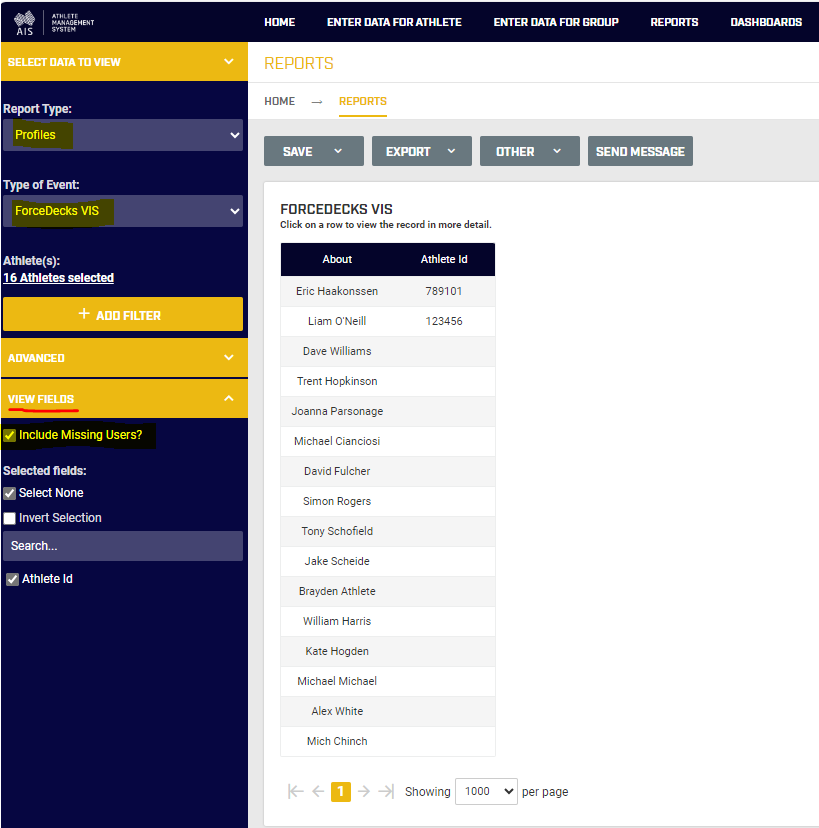The width and height of the screenshot is (819, 828).
Task: Toggle the Select None checkbox
Action: 10,493
